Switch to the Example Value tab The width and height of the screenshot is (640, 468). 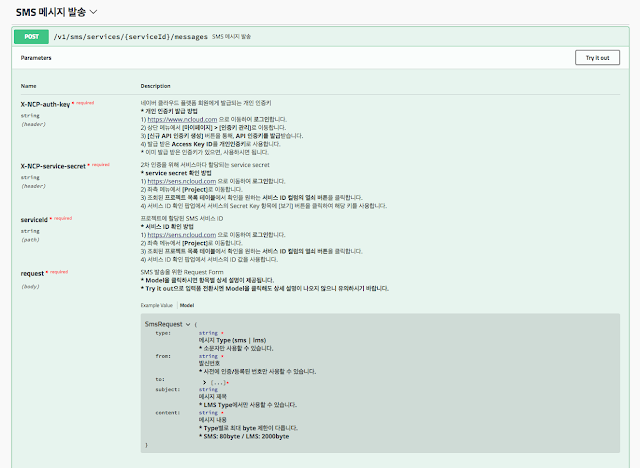[157, 305]
